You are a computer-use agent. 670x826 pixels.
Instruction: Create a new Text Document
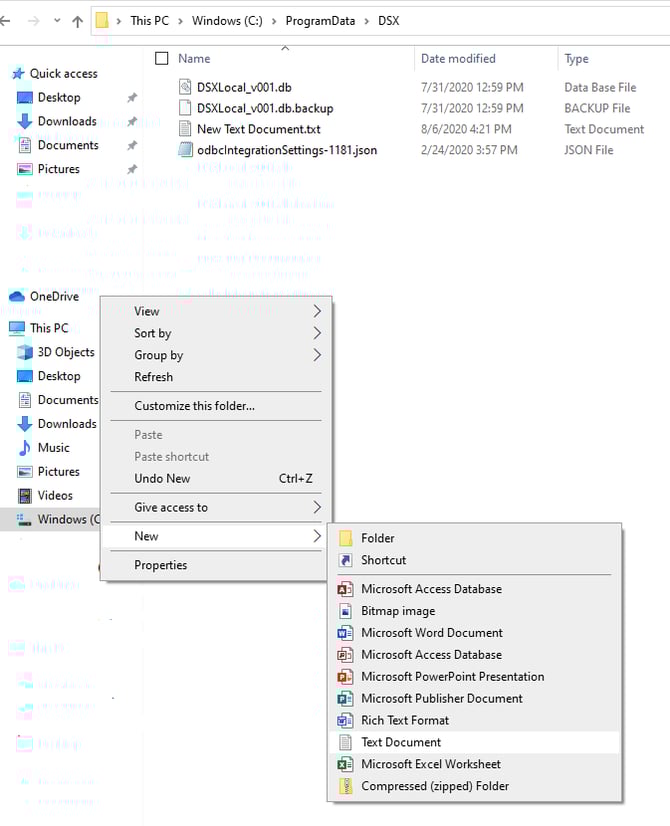(x=474, y=742)
